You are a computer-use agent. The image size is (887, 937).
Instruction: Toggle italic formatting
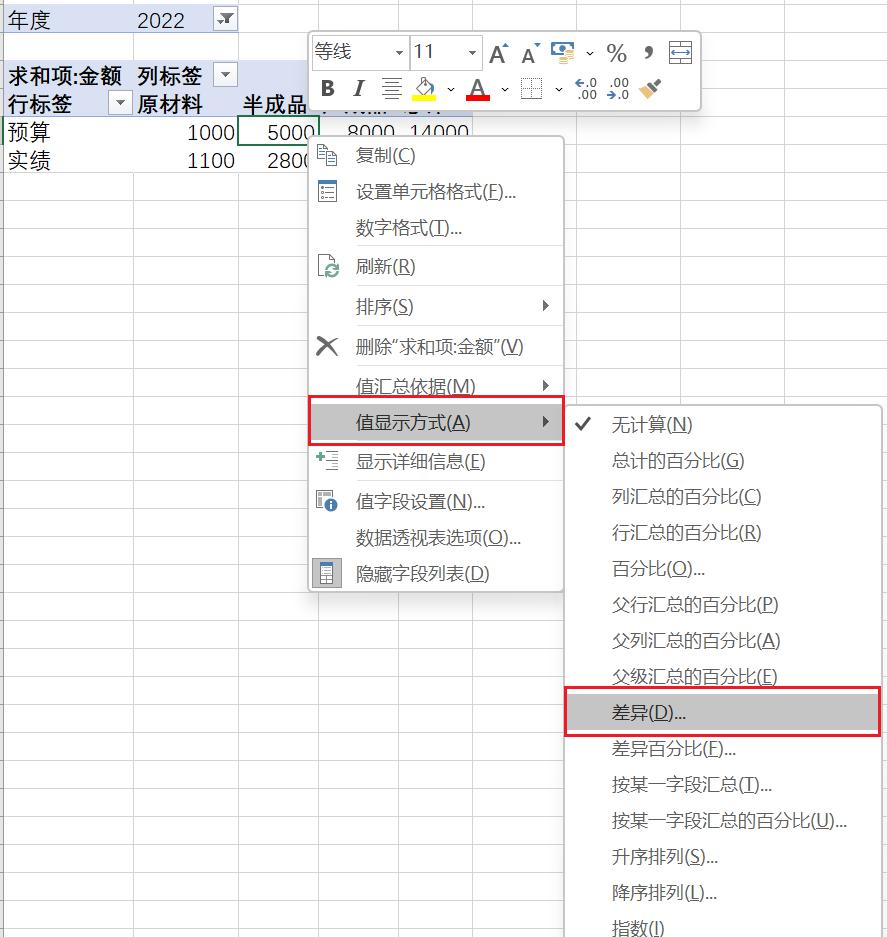359,88
